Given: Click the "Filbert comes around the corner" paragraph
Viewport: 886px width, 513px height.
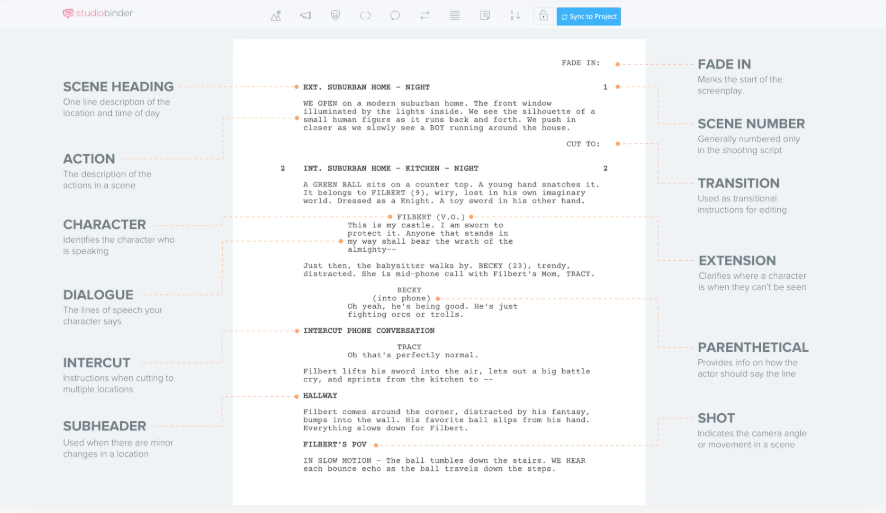Looking at the screenshot, I should [446, 420].
